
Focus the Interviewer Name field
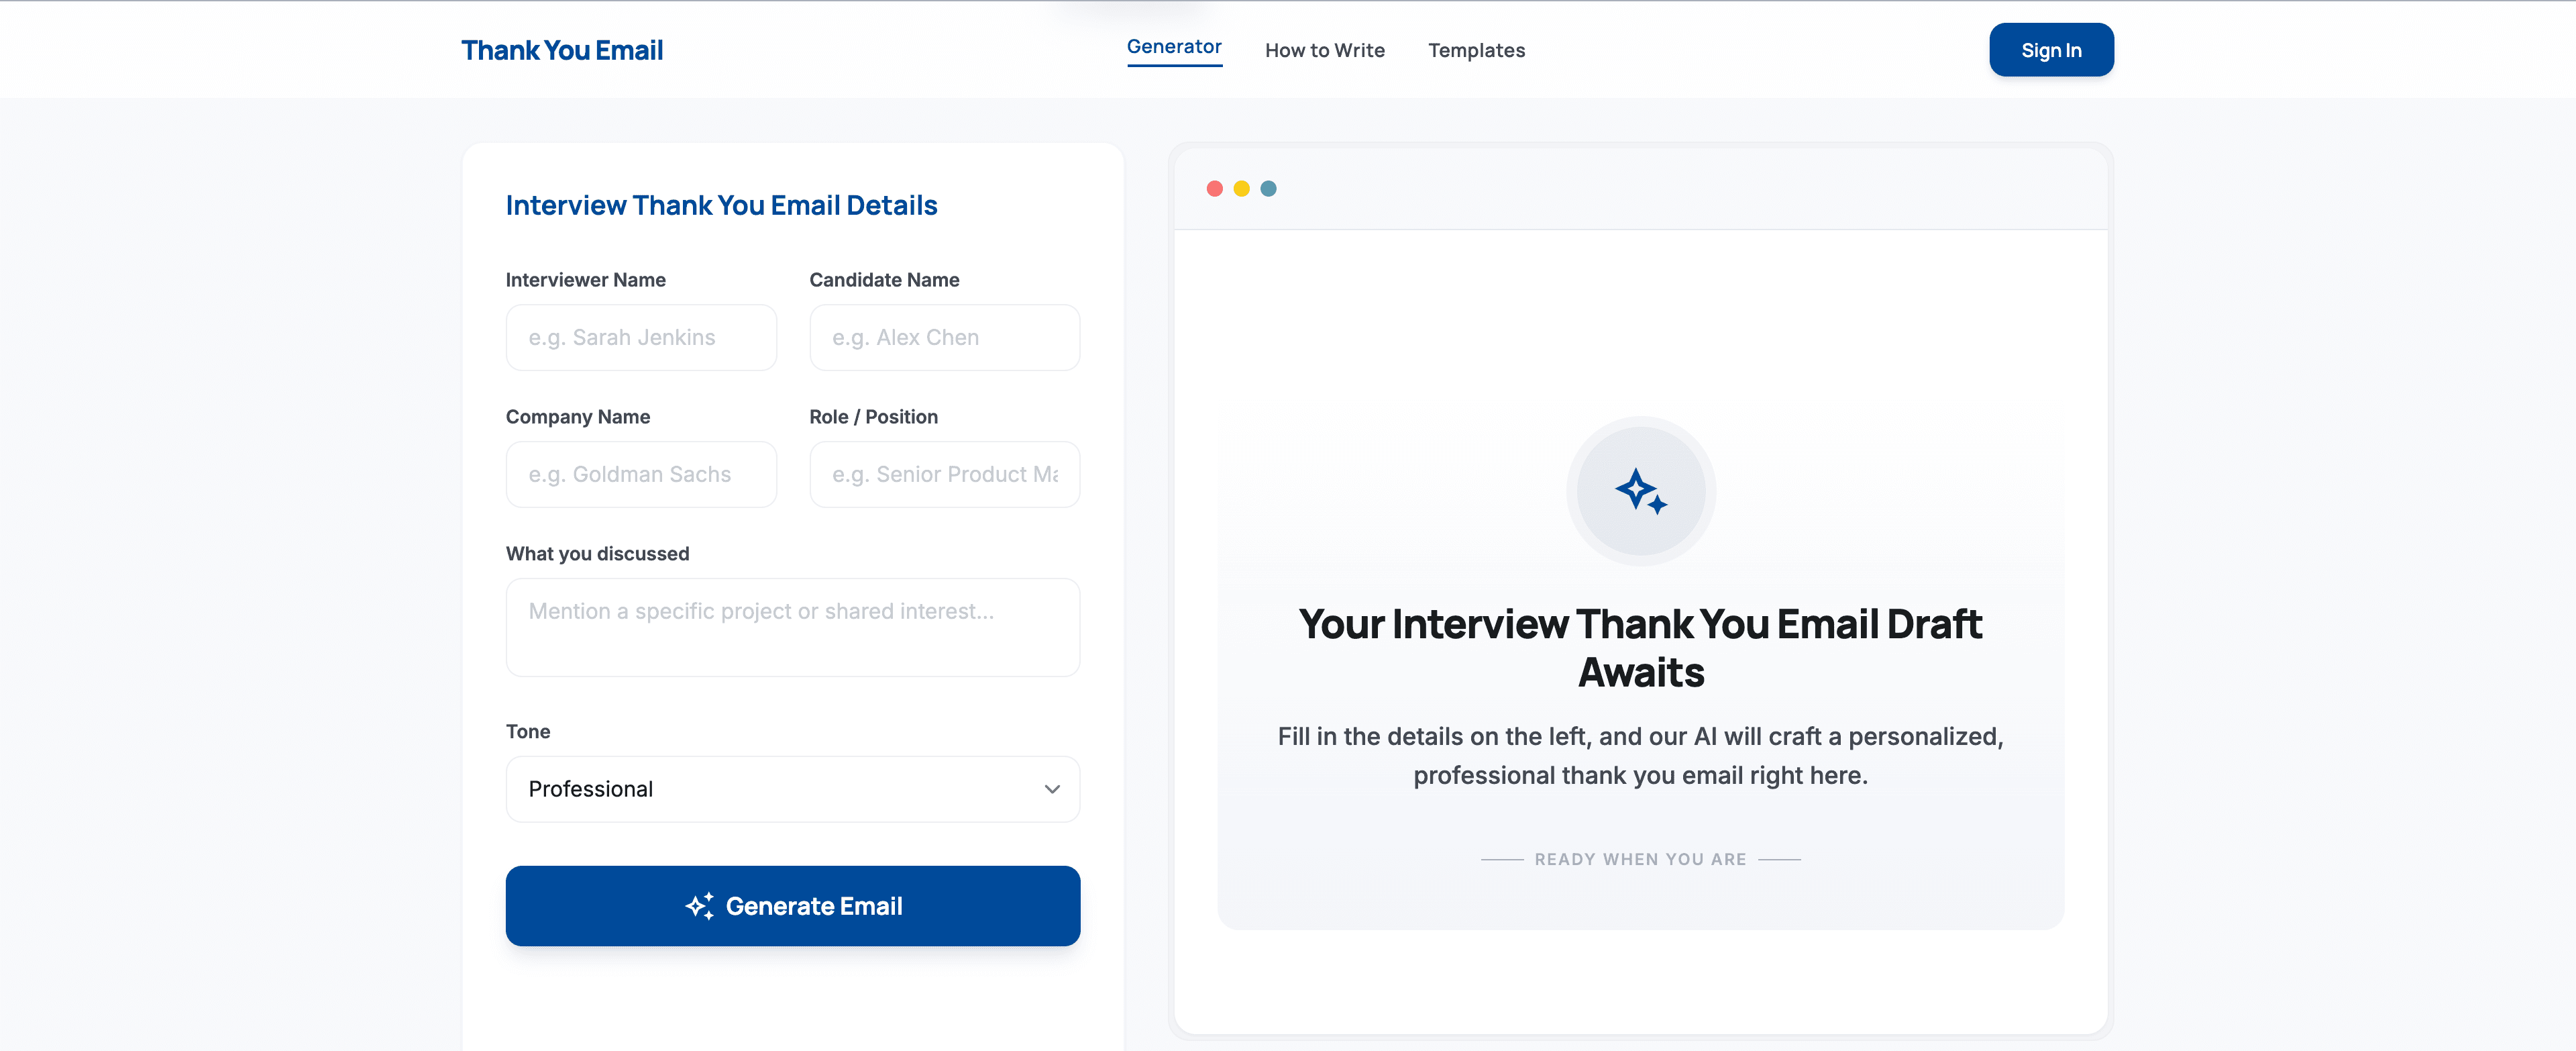(641, 338)
